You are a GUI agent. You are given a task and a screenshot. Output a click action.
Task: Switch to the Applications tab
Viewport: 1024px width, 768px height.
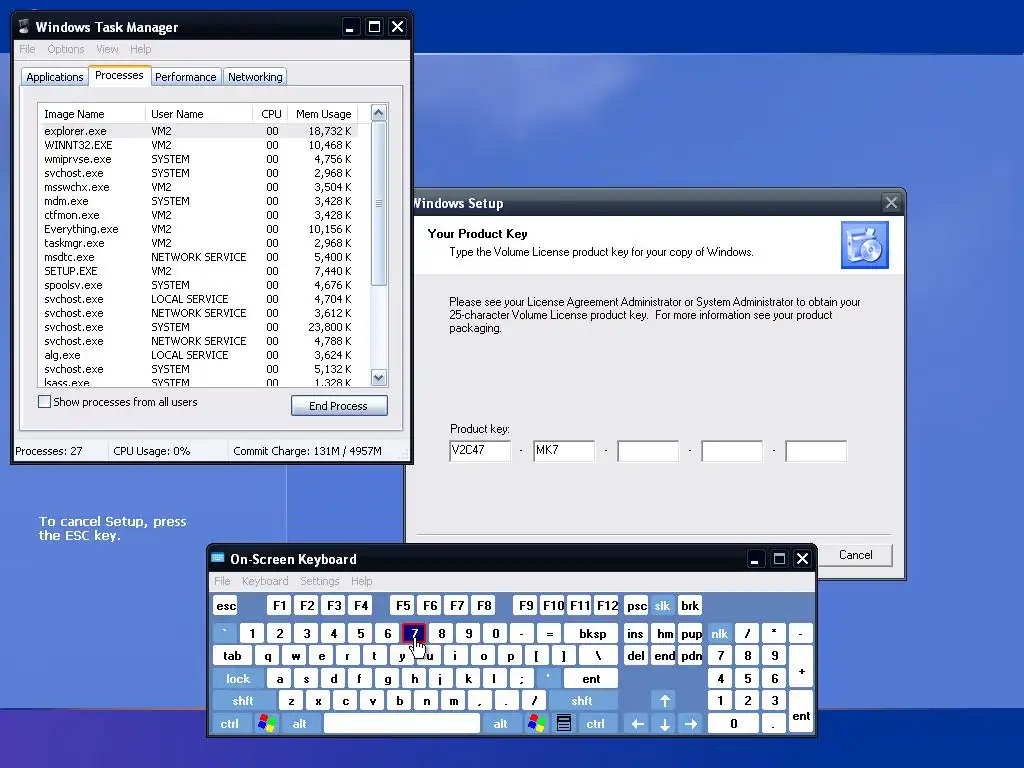tap(55, 77)
